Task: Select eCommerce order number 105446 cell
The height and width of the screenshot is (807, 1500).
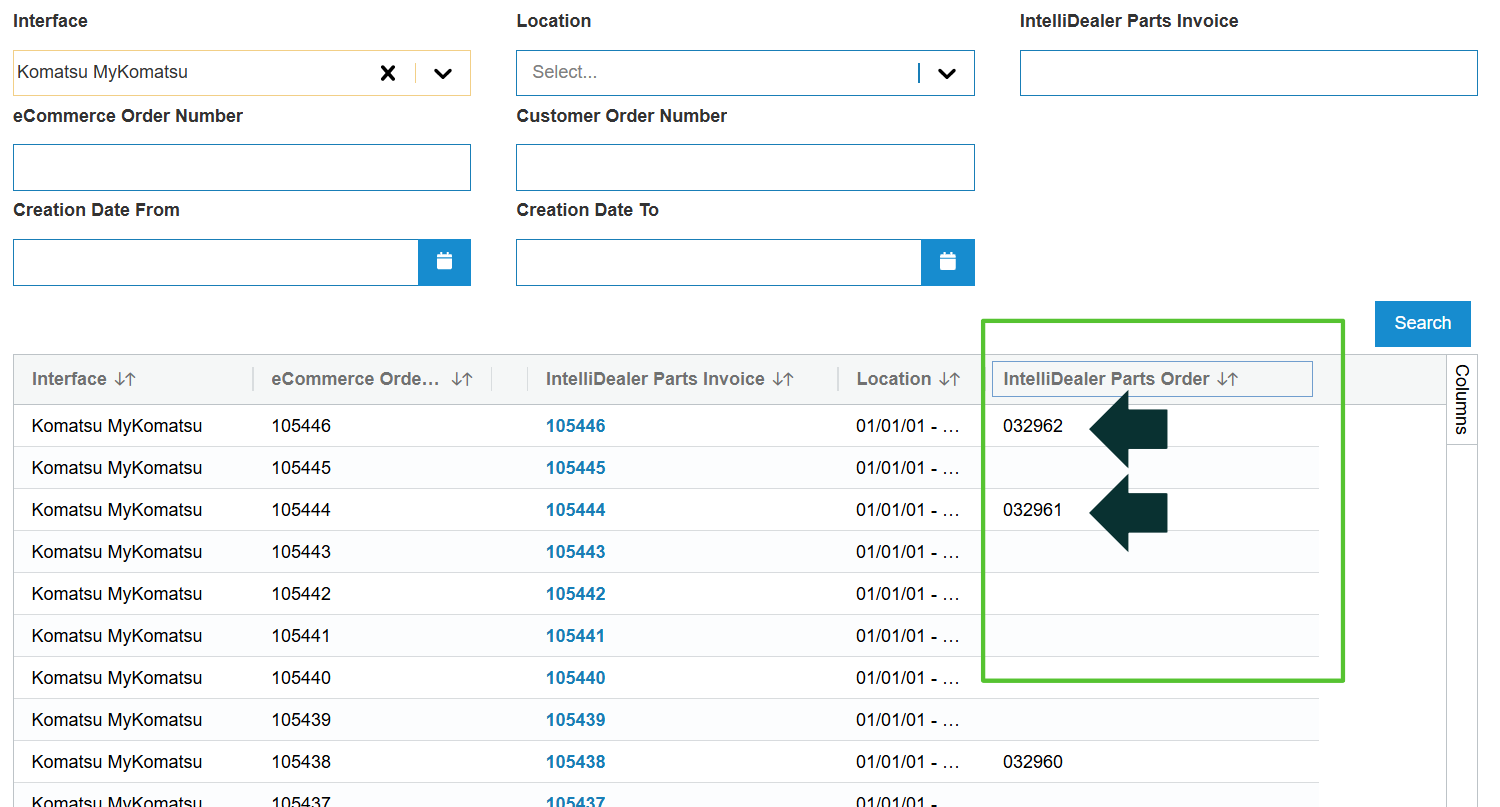Action: point(301,426)
